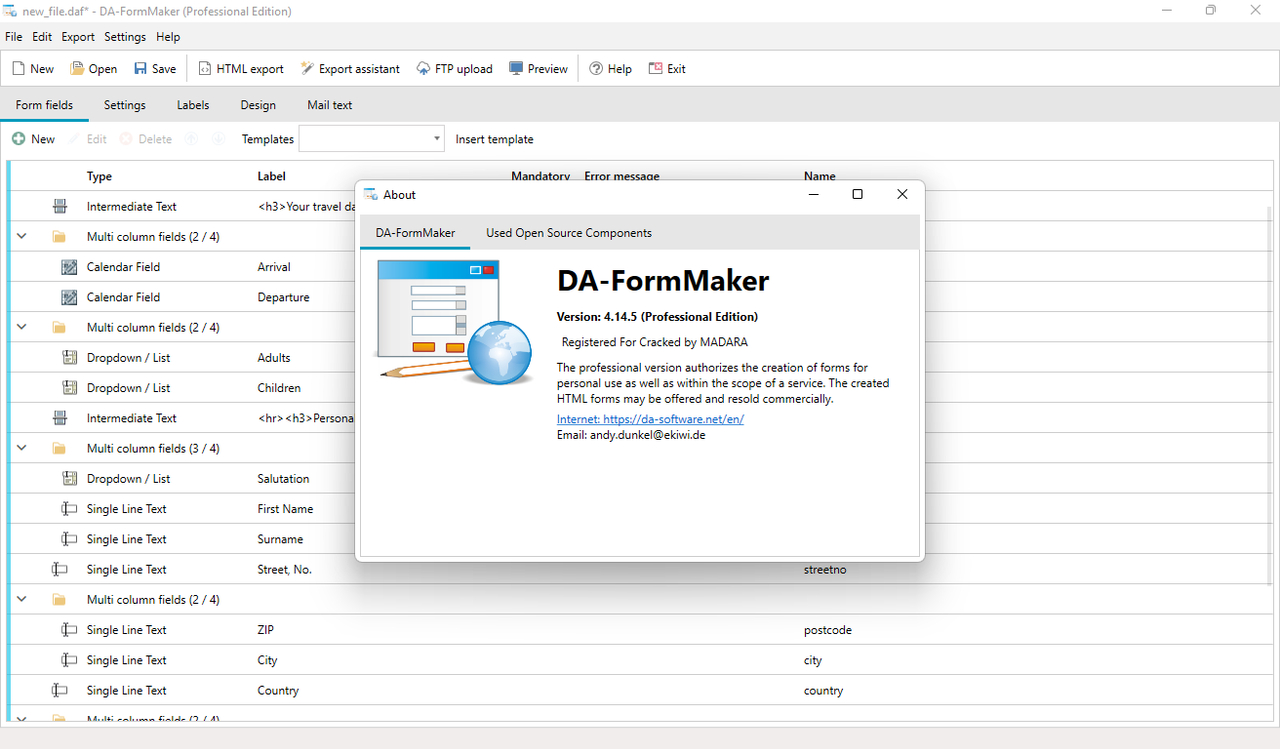Click the move field up arrow icon
Screen dimensions: 1280x749
[x=192, y=139]
